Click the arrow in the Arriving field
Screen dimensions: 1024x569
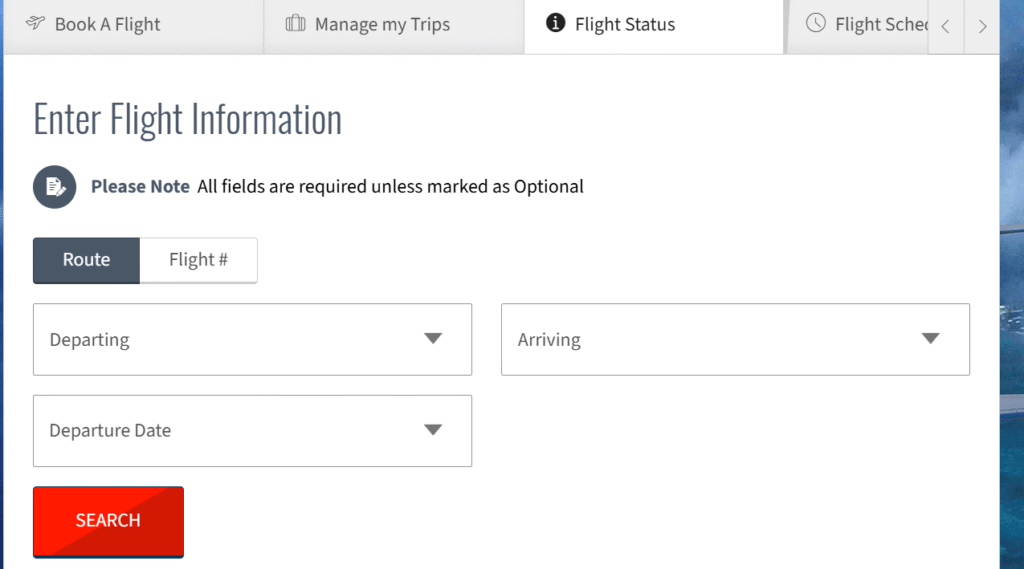(x=931, y=339)
